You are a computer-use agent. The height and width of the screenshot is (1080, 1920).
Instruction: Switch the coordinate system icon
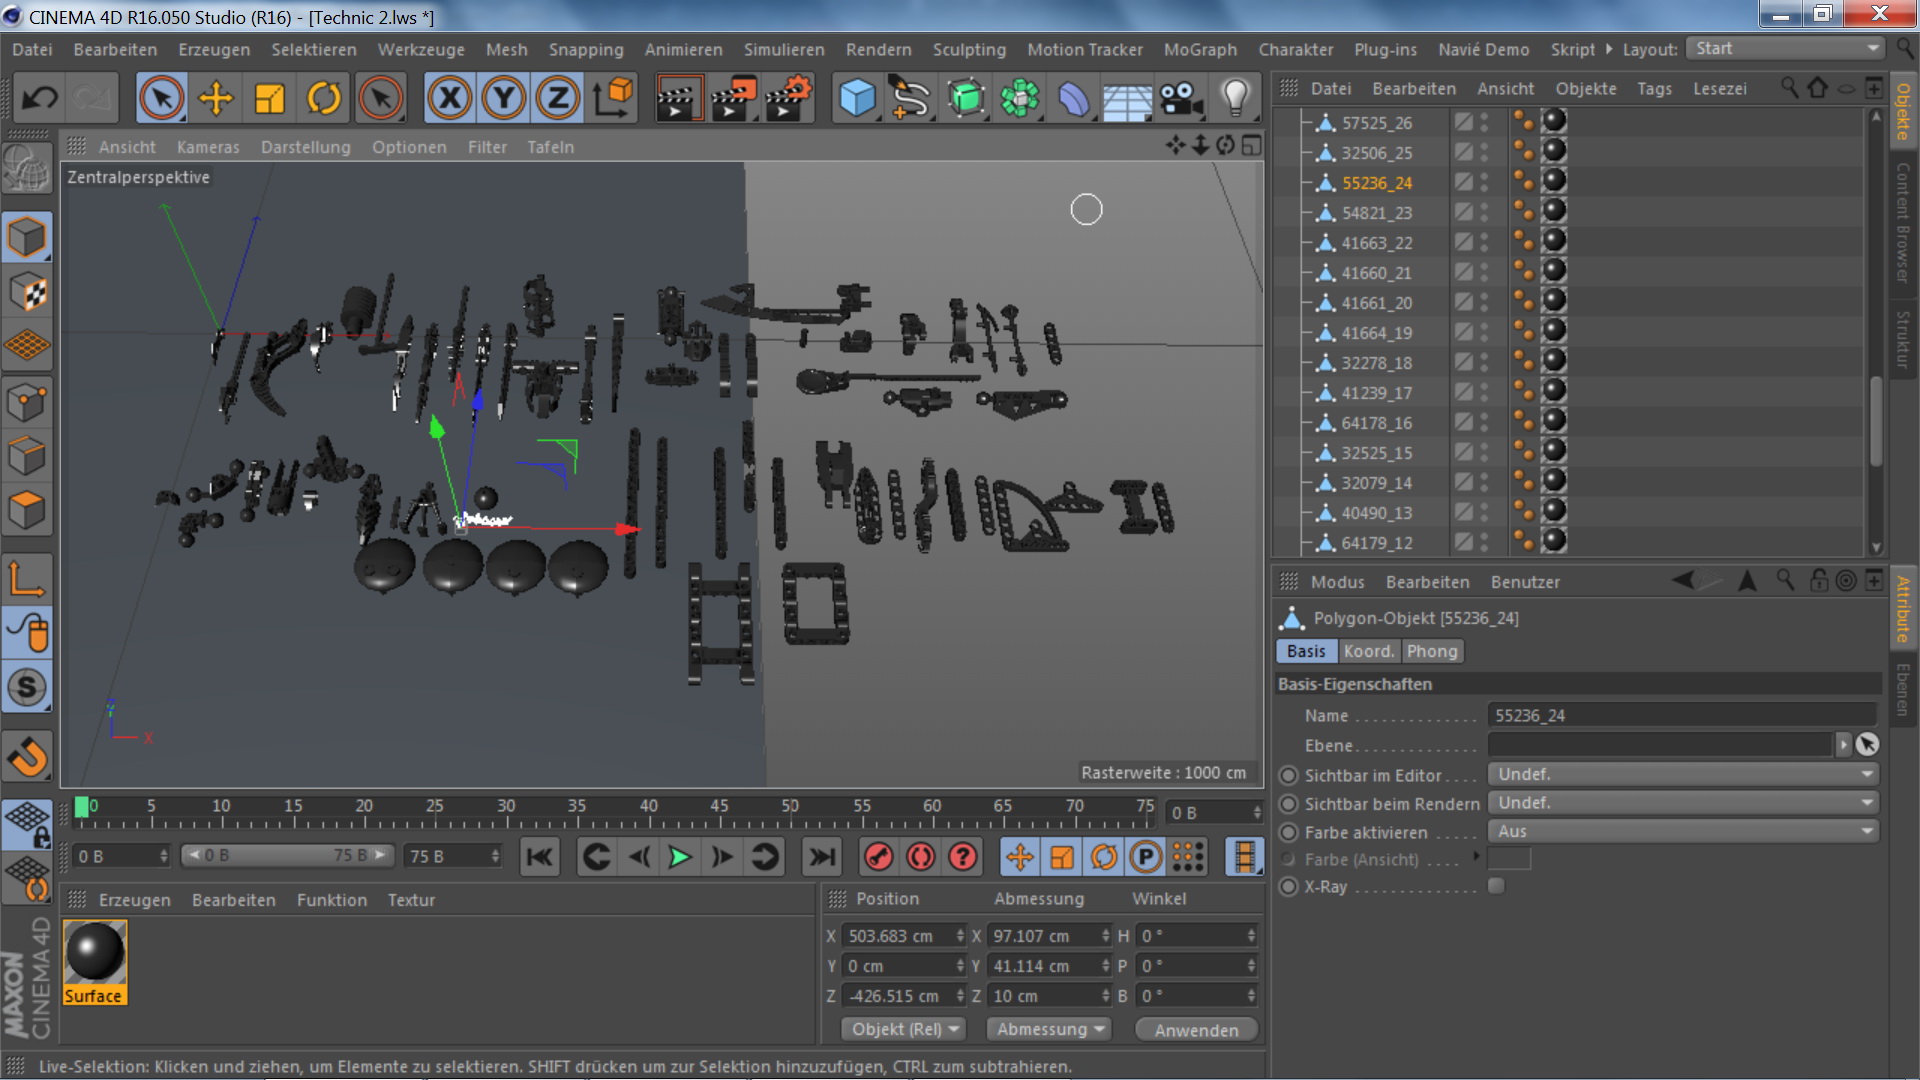(613, 98)
